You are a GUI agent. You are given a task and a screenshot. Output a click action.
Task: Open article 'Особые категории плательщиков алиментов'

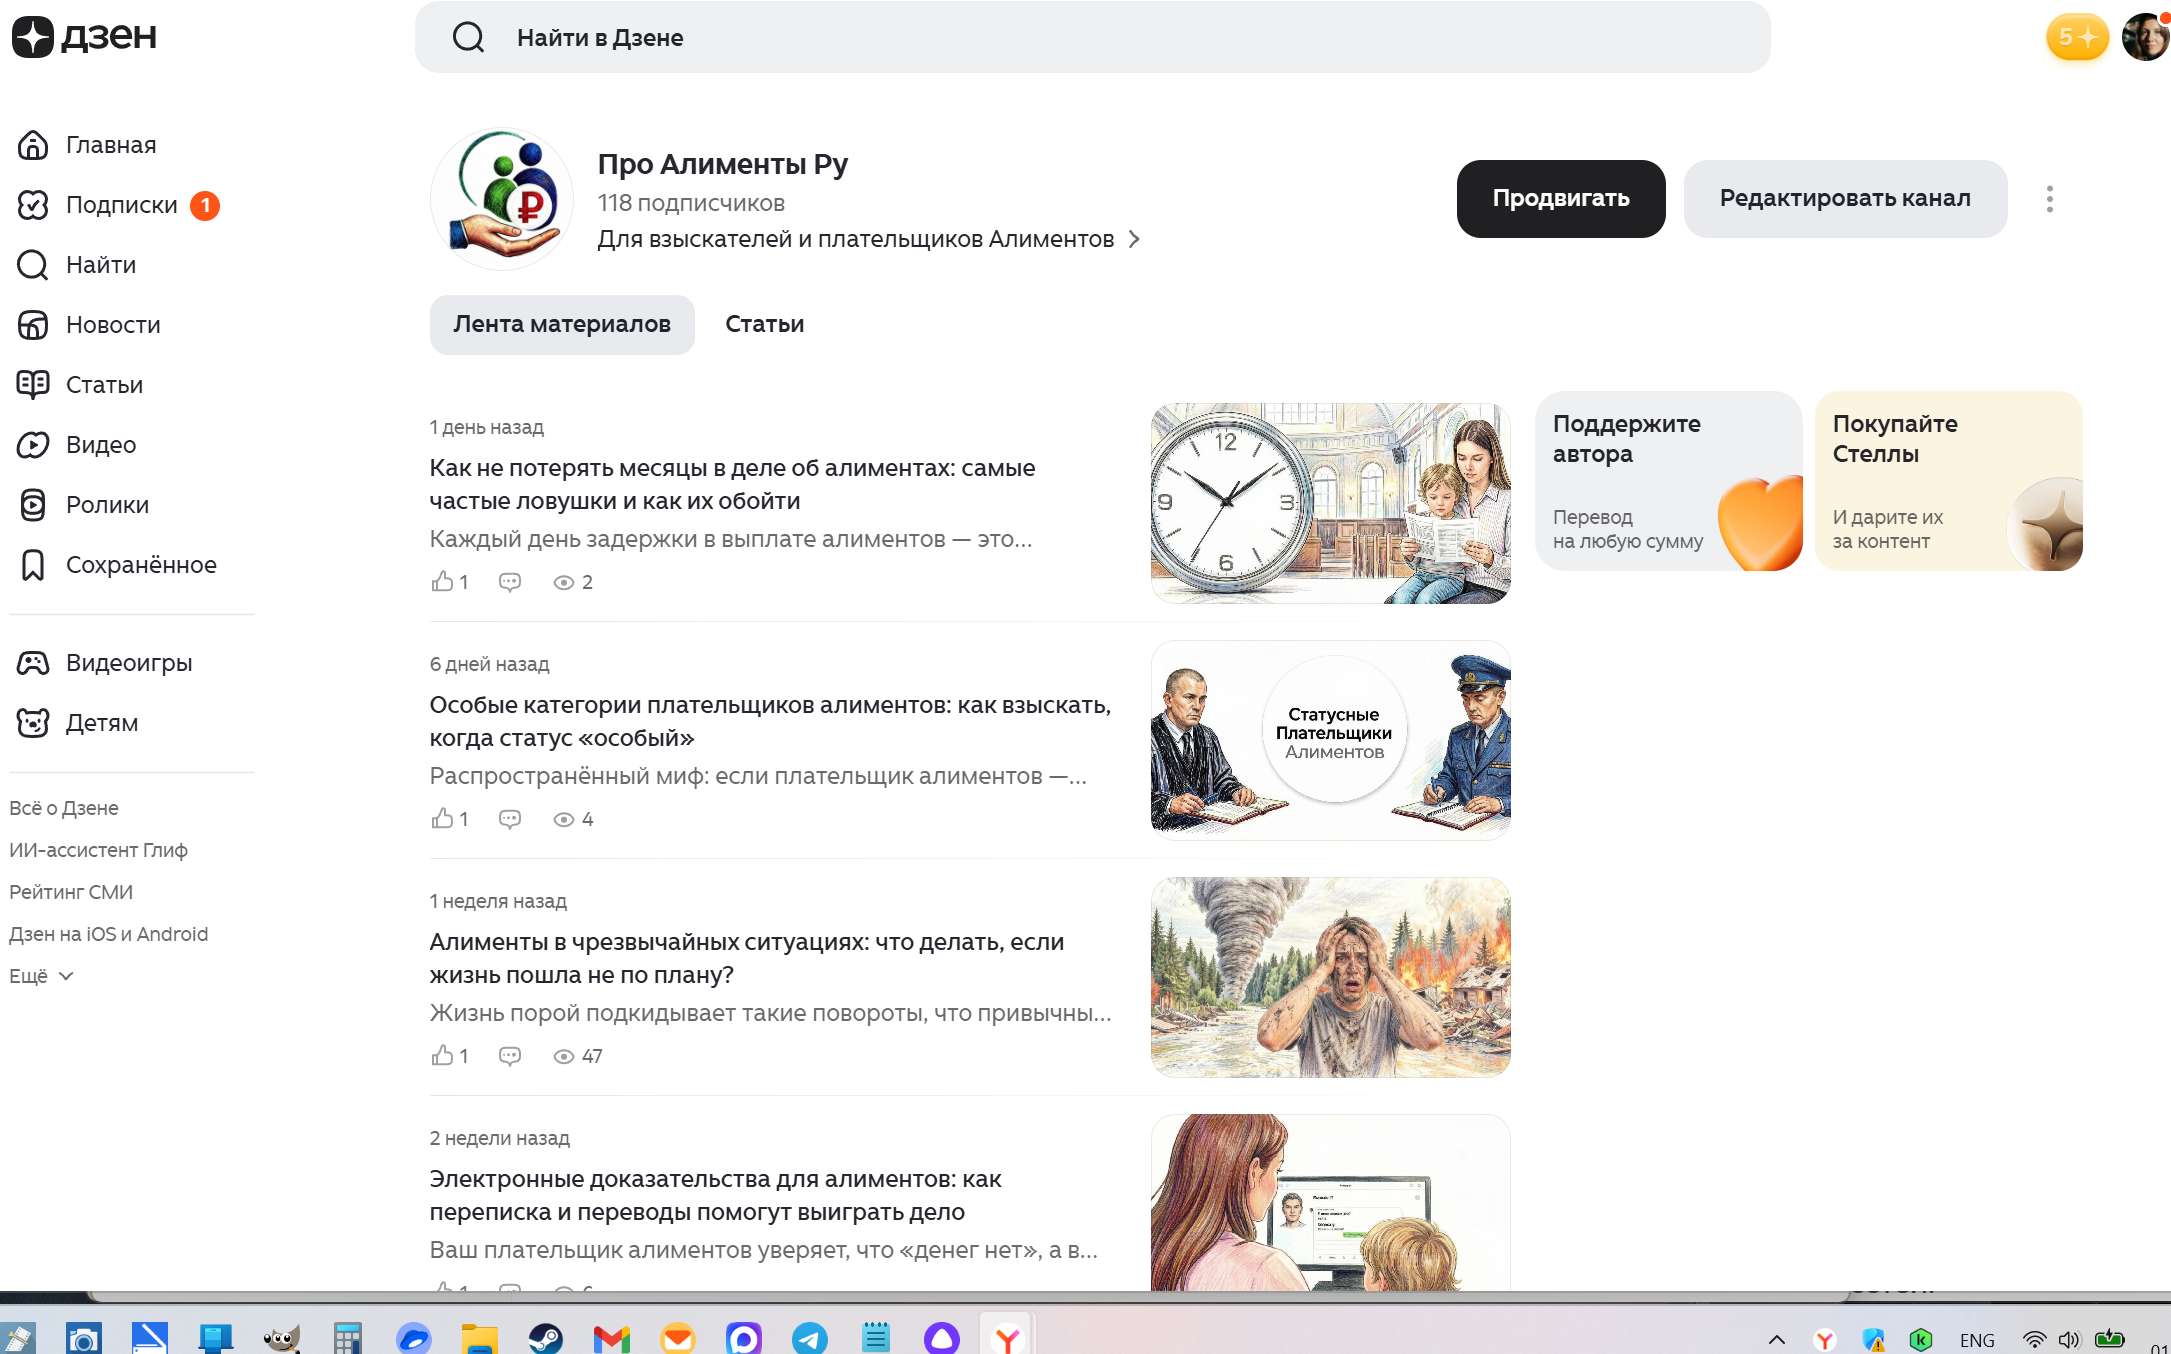click(x=770, y=721)
